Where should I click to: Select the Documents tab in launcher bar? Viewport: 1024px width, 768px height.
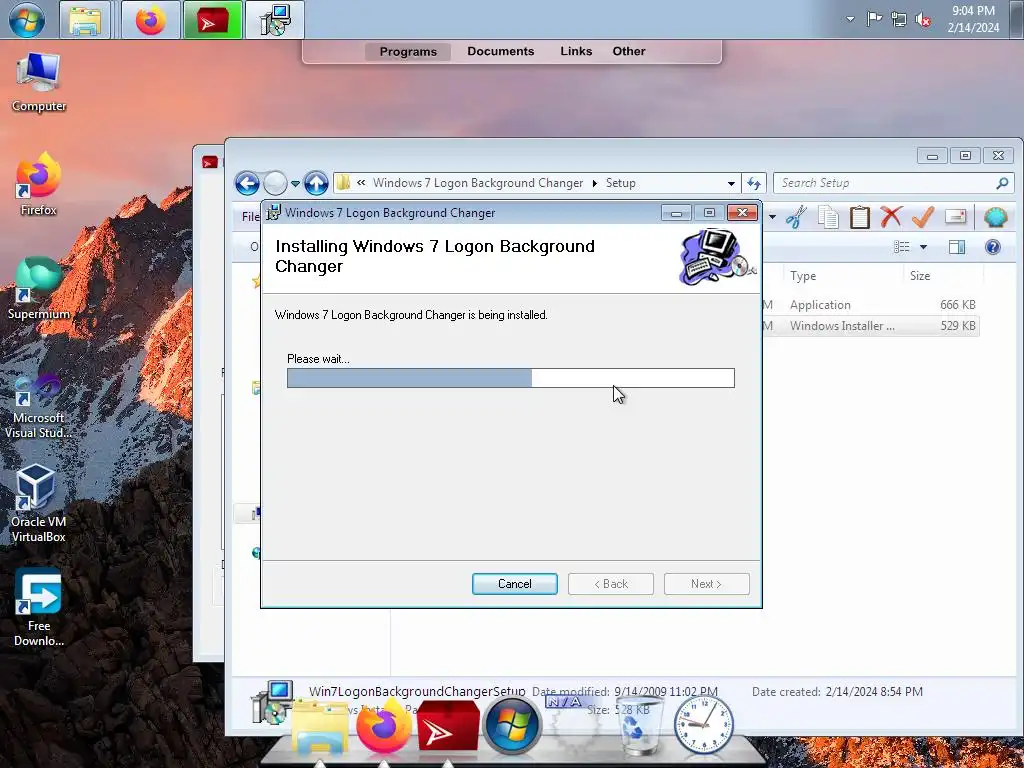coord(501,51)
